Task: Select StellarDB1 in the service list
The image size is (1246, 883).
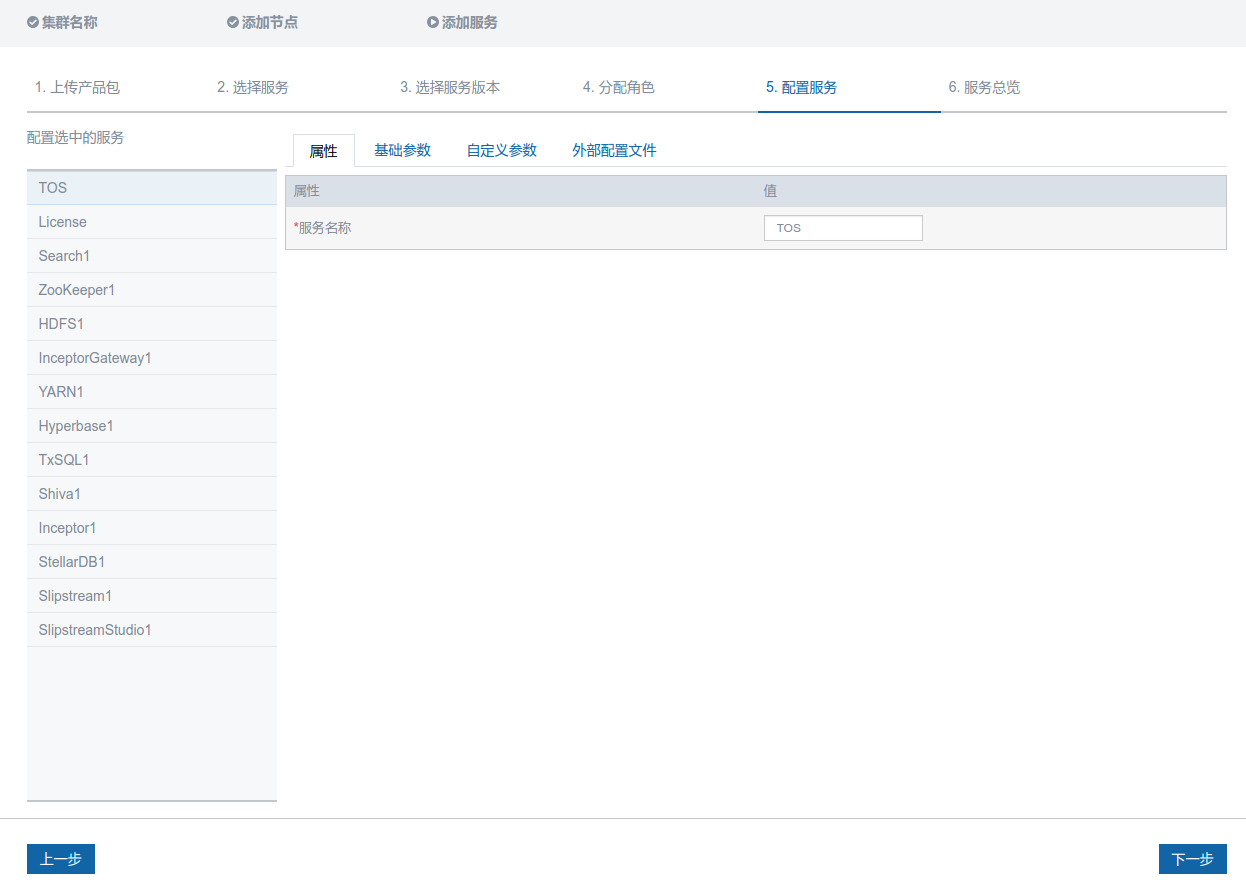Action: (x=152, y=562)
